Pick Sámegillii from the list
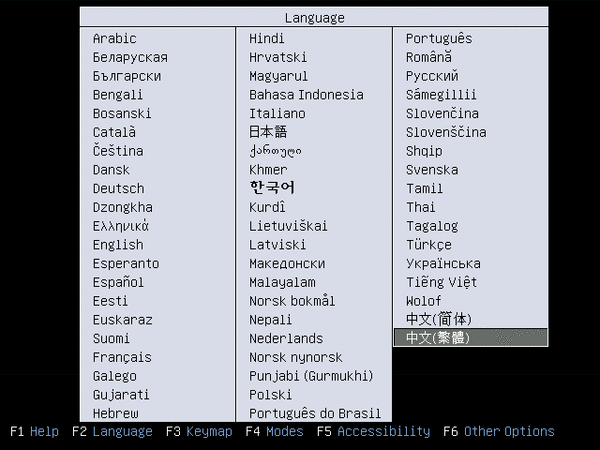600x450 pixels. coord(441,95)
